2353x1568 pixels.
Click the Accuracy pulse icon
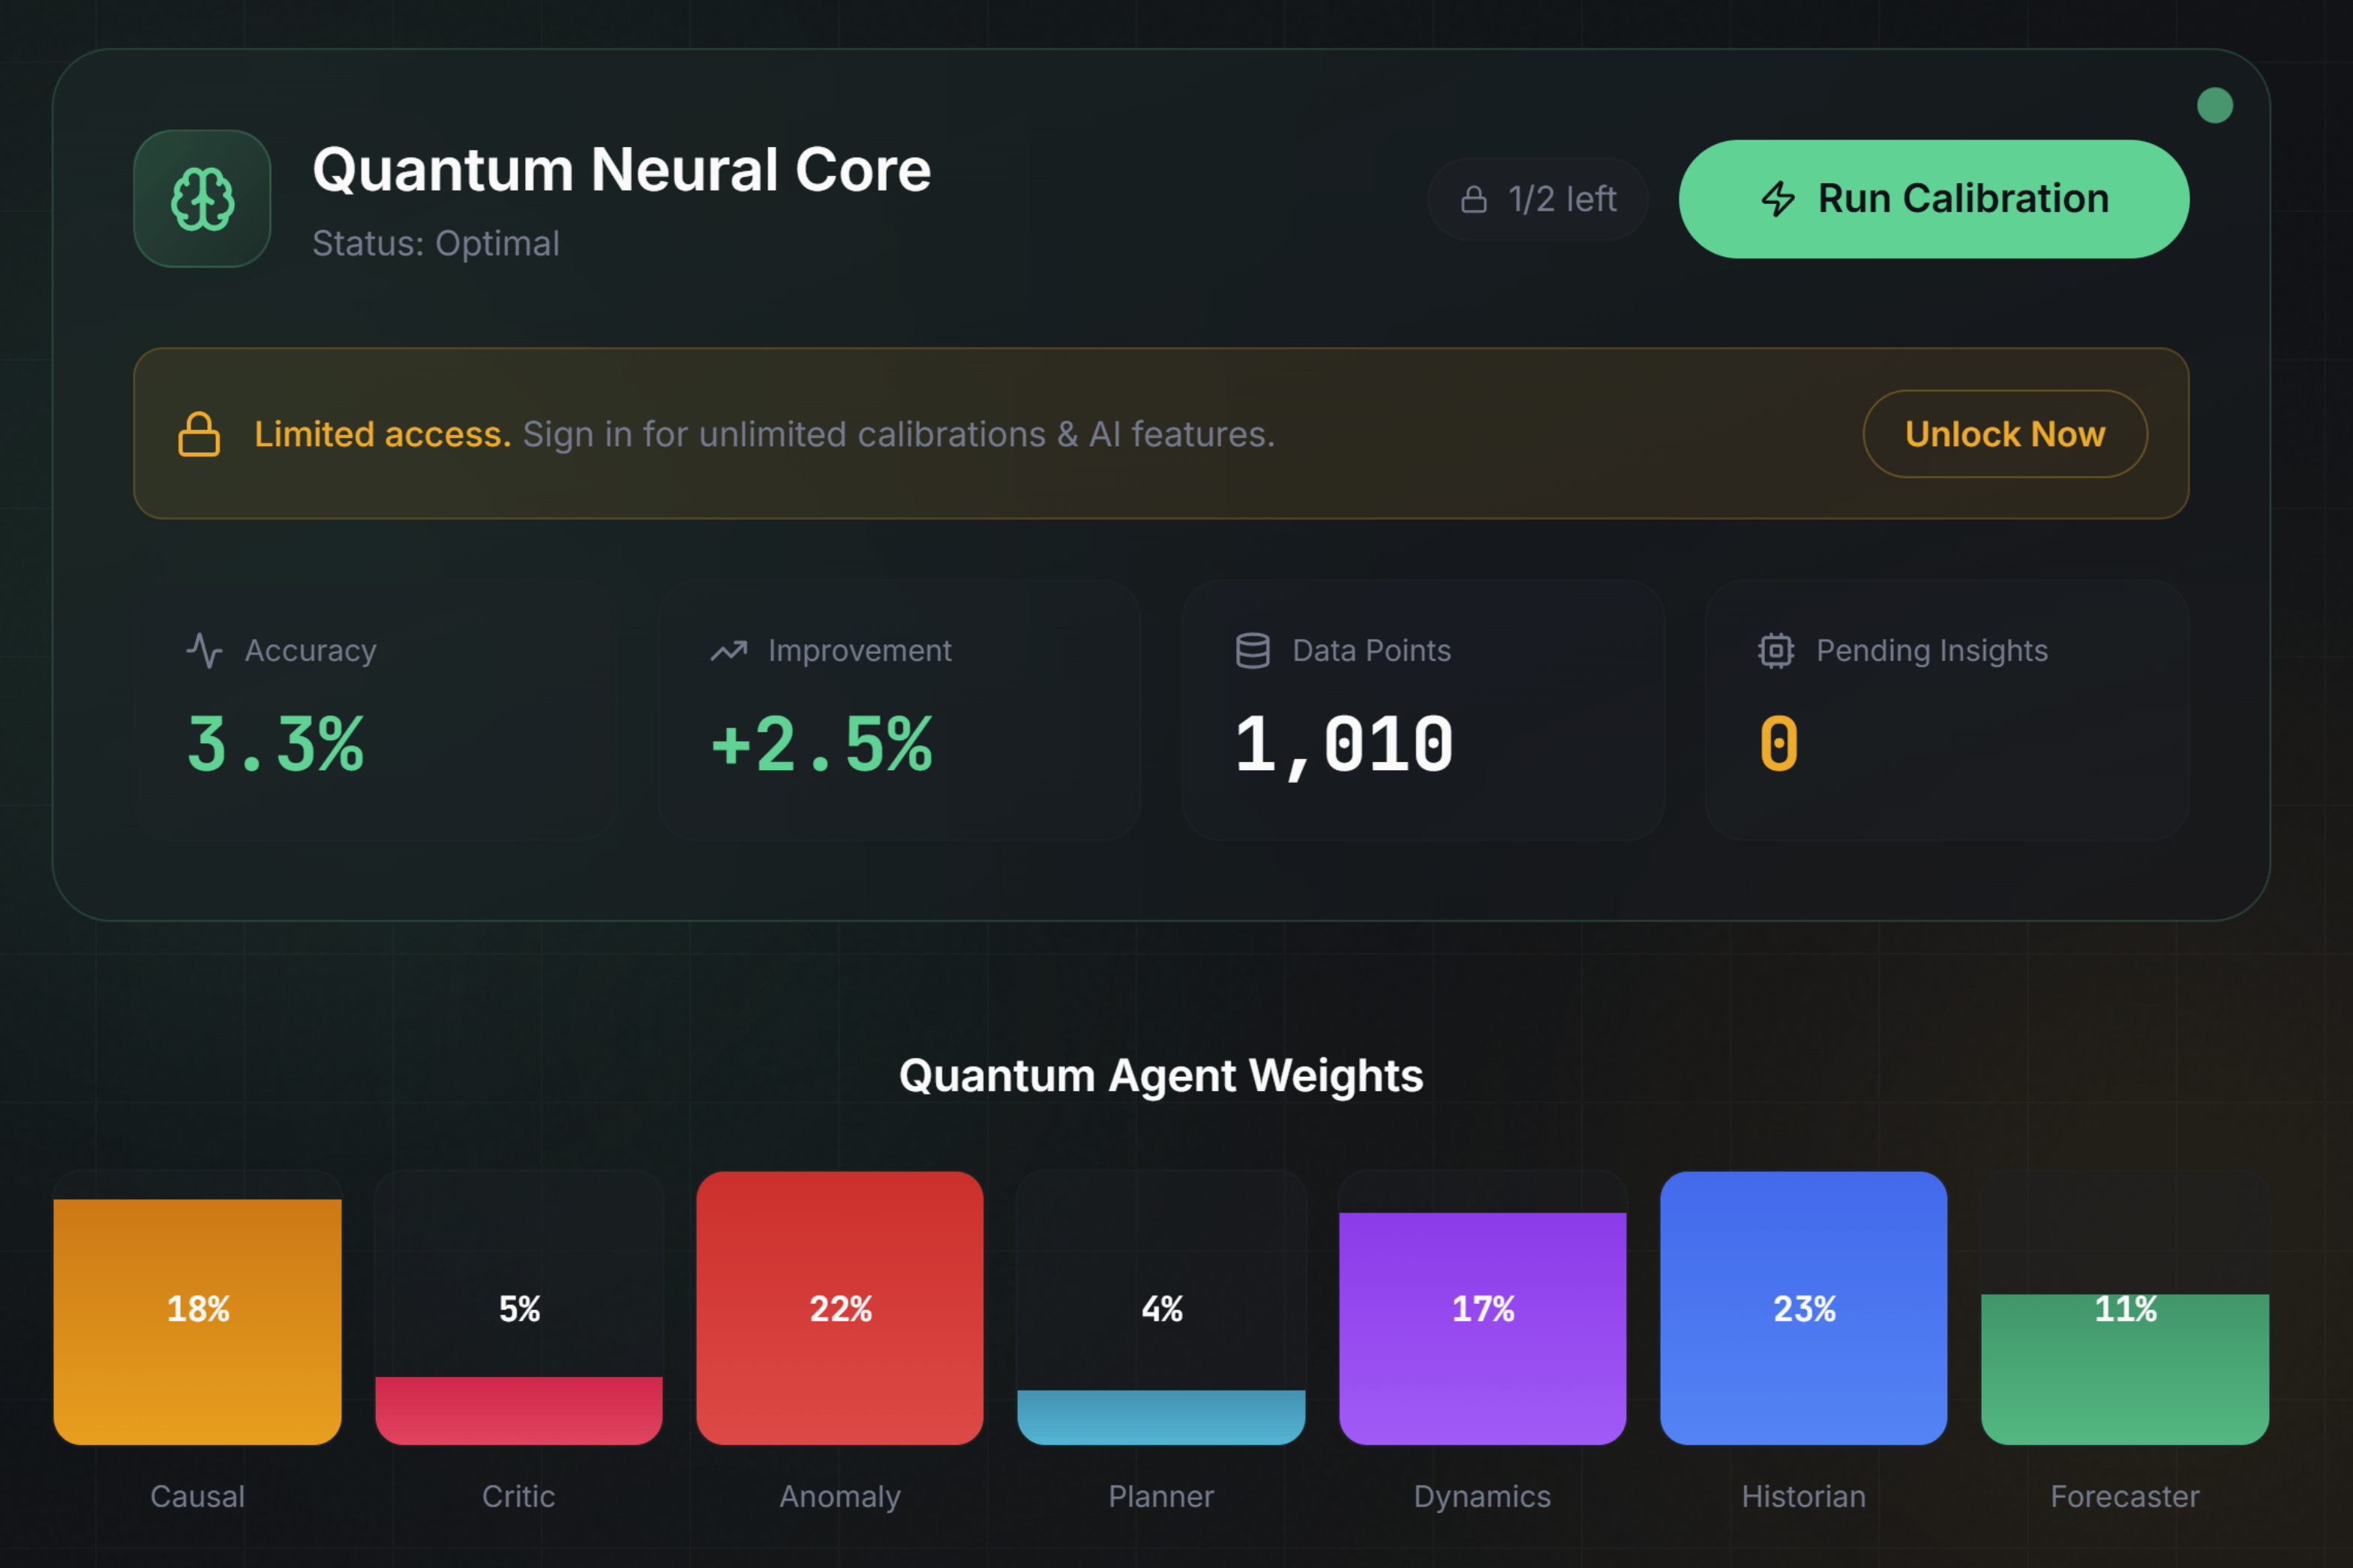tap(205, 650)
